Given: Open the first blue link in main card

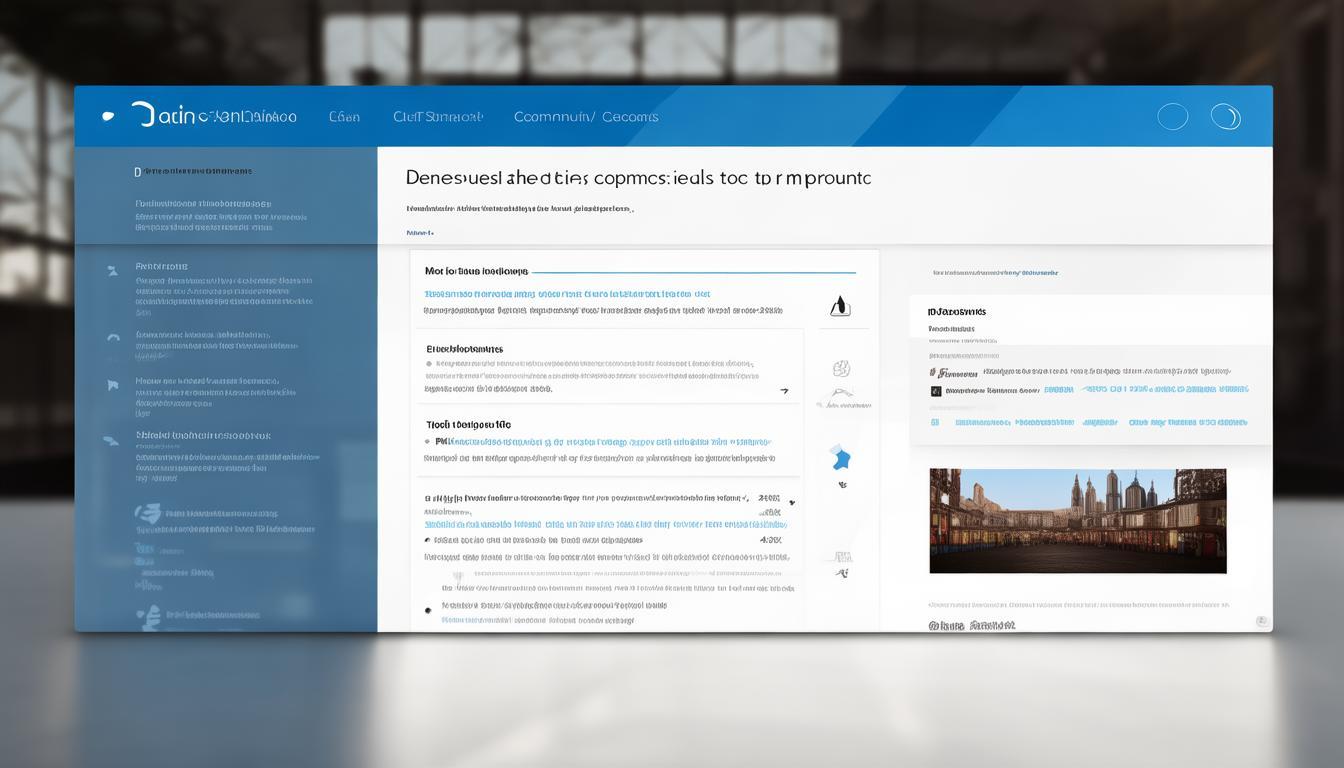Looking at the screenshot, I should [x=566, y=294].
